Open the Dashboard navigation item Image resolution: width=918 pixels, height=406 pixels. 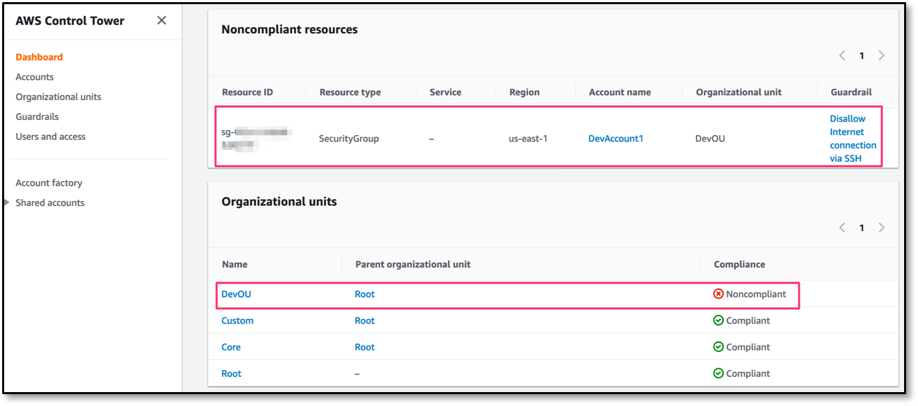(x=39, y=57)
